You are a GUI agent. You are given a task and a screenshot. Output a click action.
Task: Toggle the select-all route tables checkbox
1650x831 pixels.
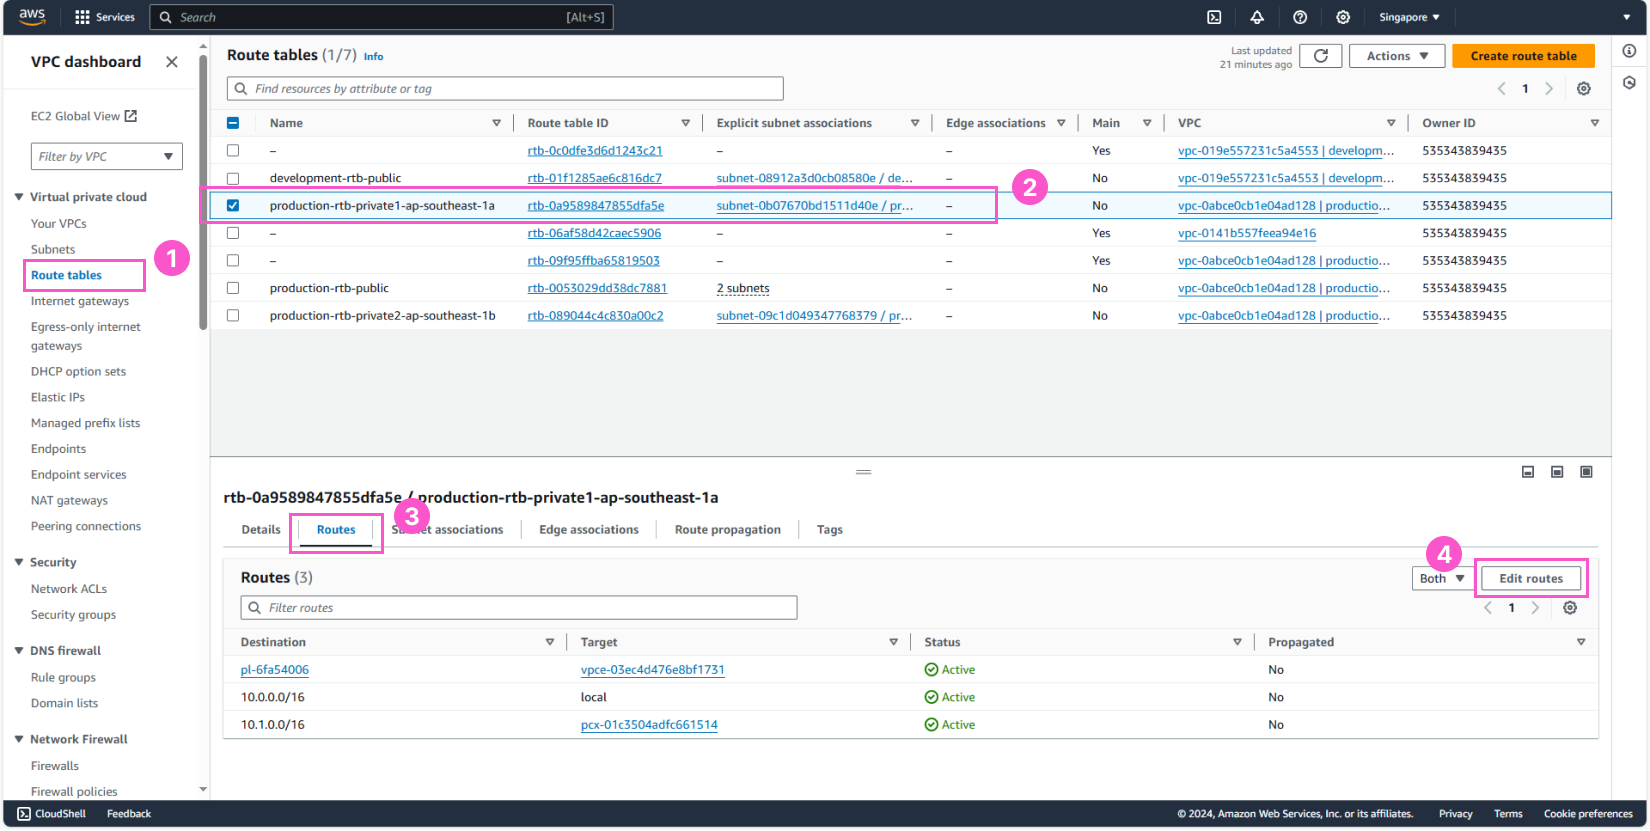tap(233, 123)
